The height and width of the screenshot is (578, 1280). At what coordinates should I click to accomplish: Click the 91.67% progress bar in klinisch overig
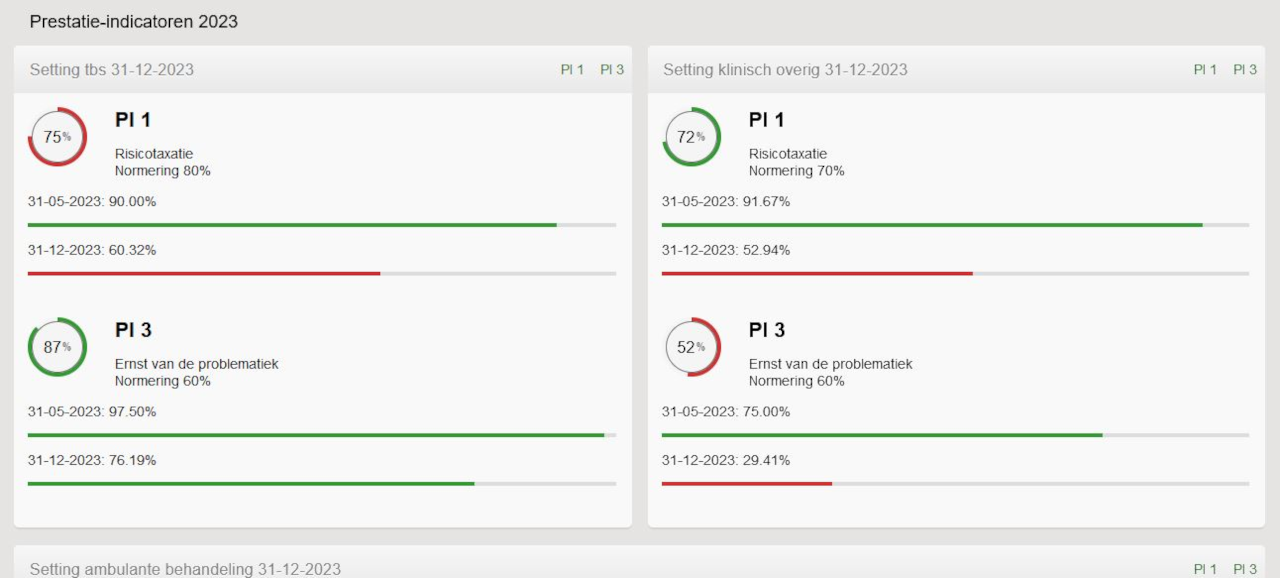(x=932, y=225)
